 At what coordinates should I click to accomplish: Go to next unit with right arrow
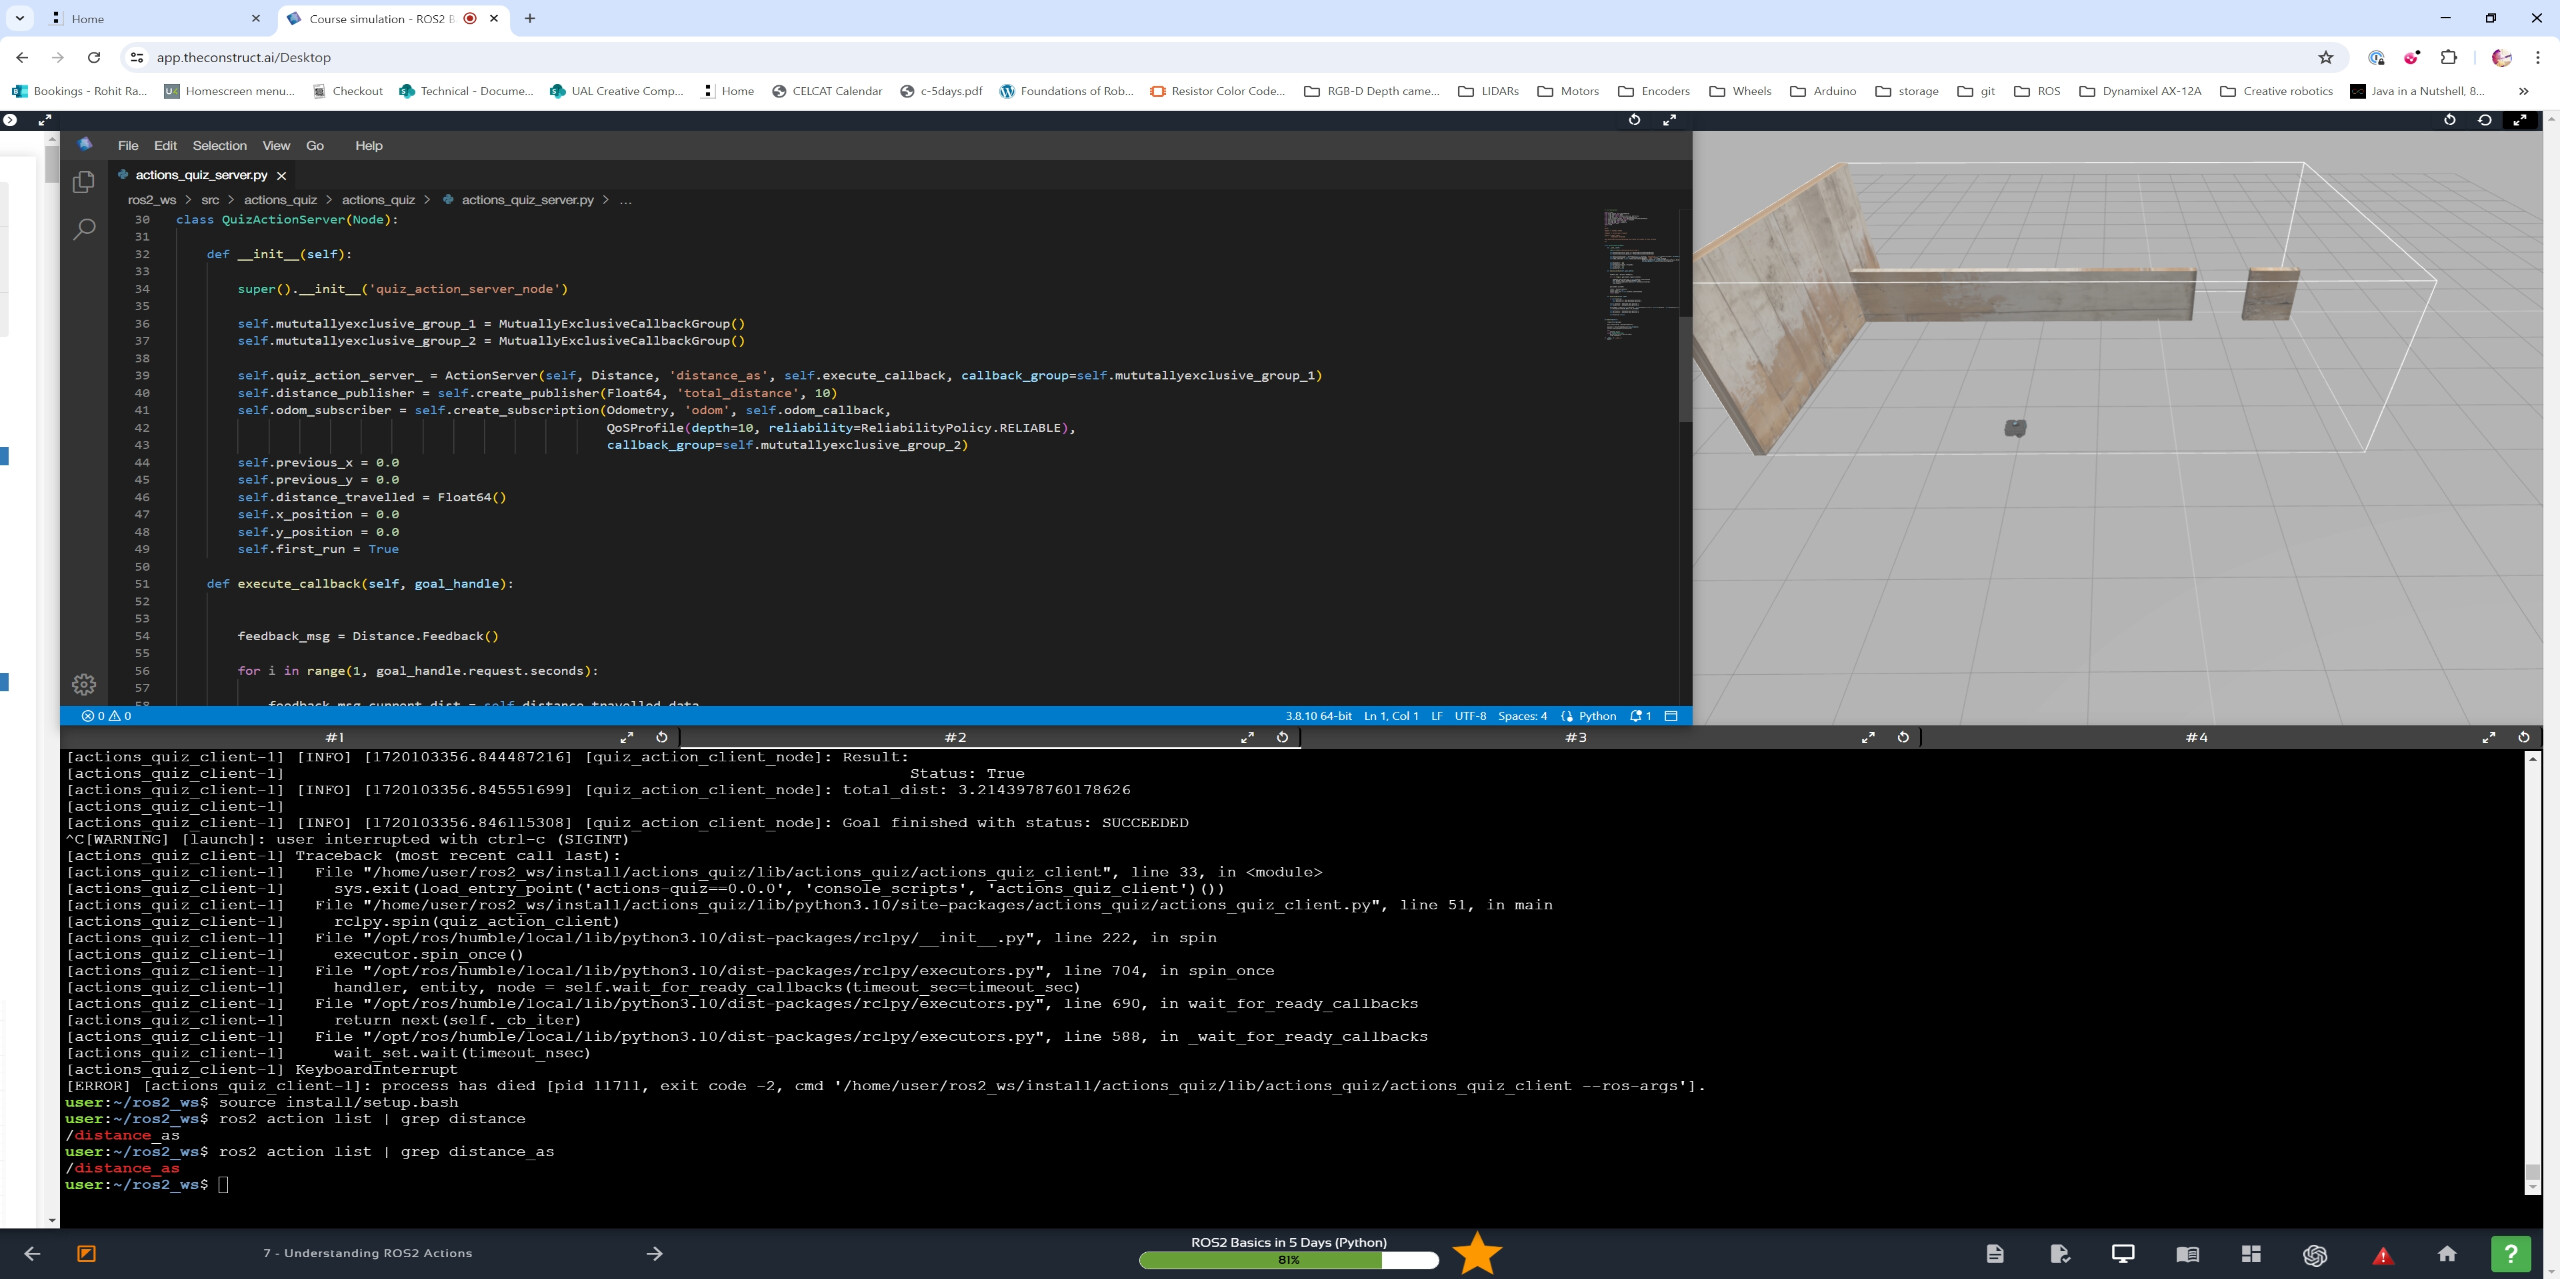655,1253
